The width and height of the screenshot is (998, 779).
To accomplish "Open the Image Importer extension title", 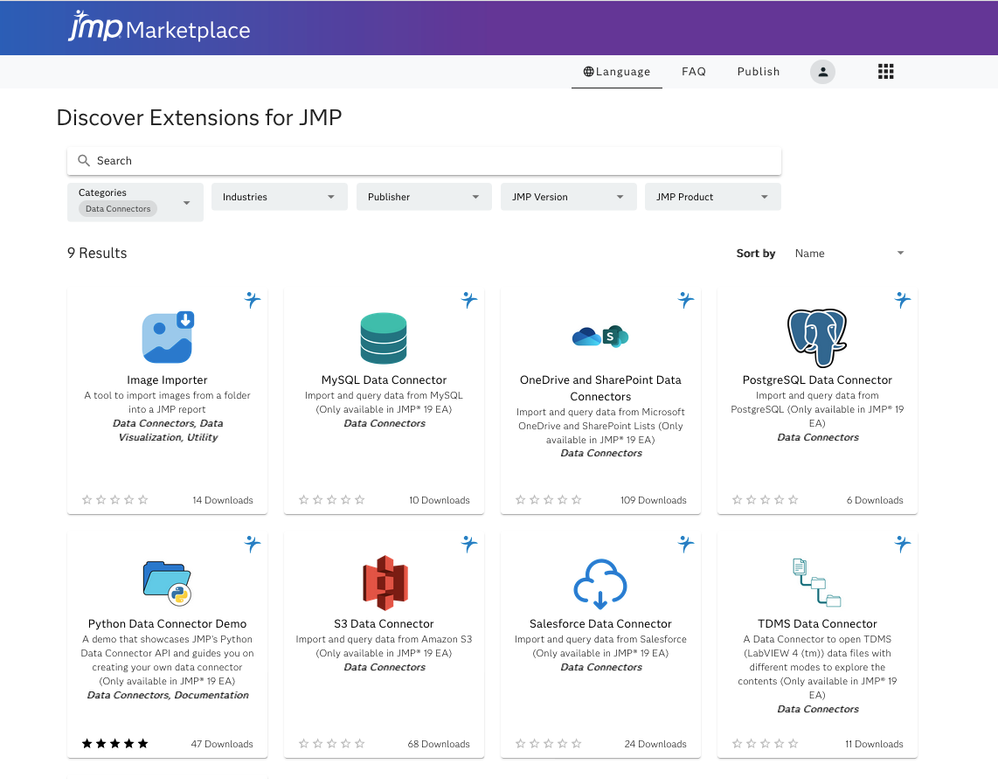I will 167,380.
